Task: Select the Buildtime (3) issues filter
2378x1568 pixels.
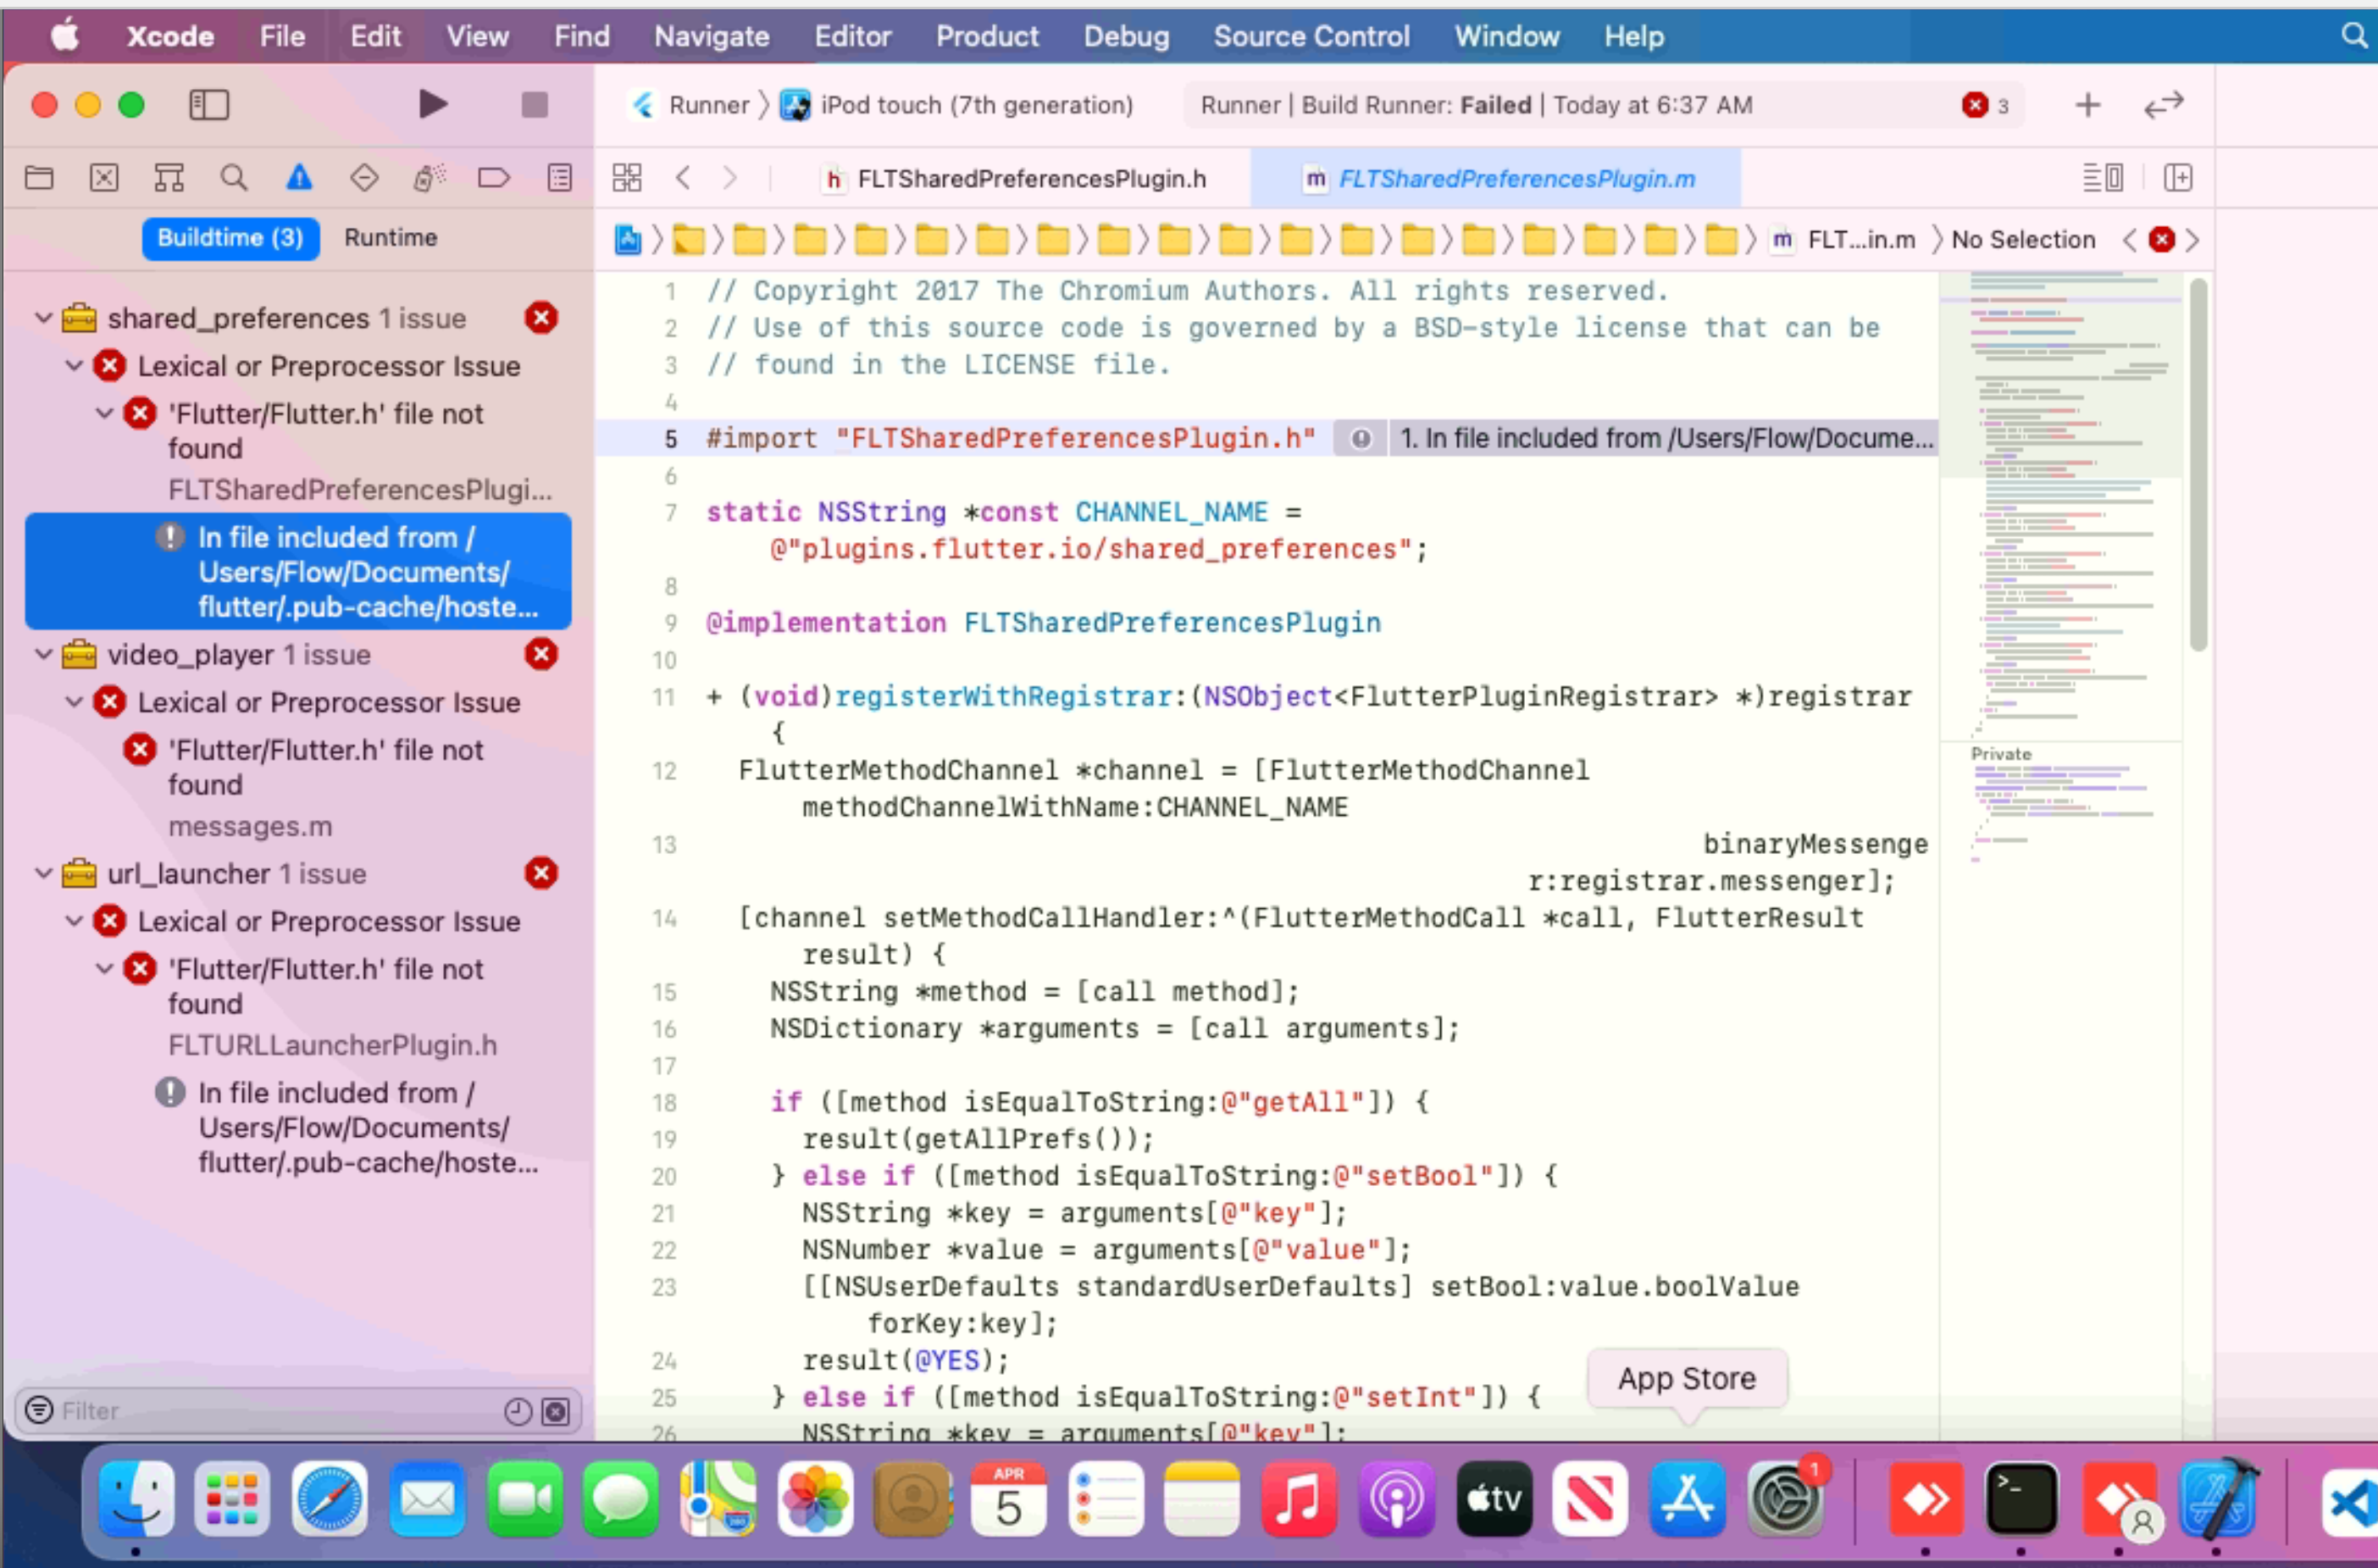Action: [x=230, y=238]
